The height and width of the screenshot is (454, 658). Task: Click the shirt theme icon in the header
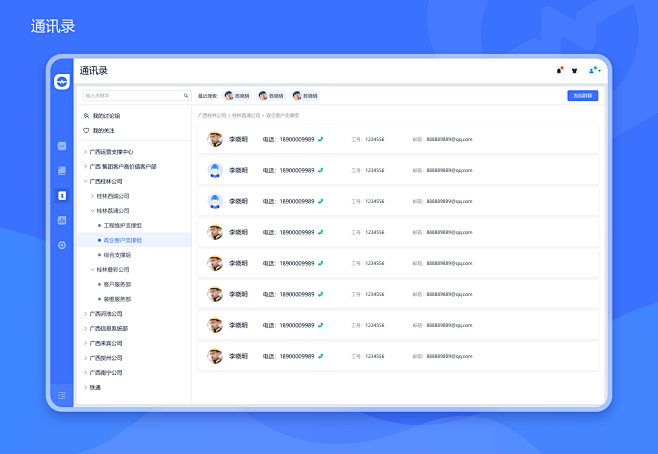574,70
